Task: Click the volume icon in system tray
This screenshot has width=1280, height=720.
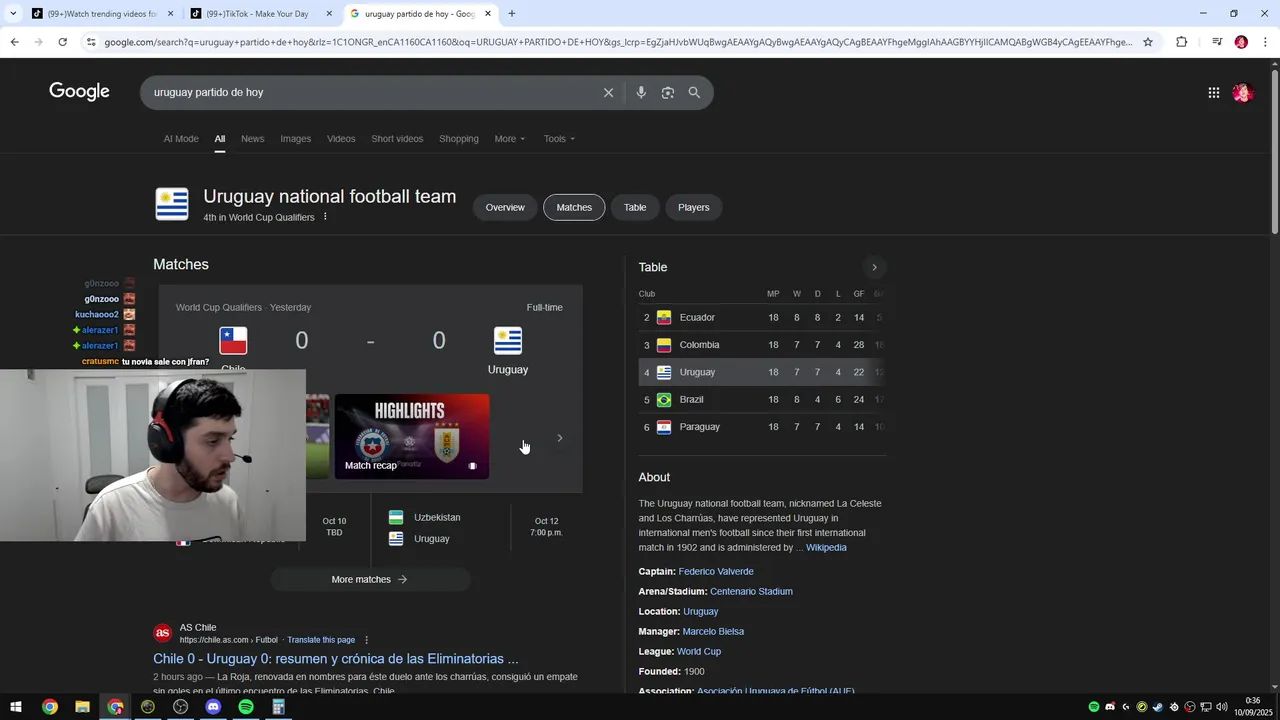Action: coord(1222,707)
